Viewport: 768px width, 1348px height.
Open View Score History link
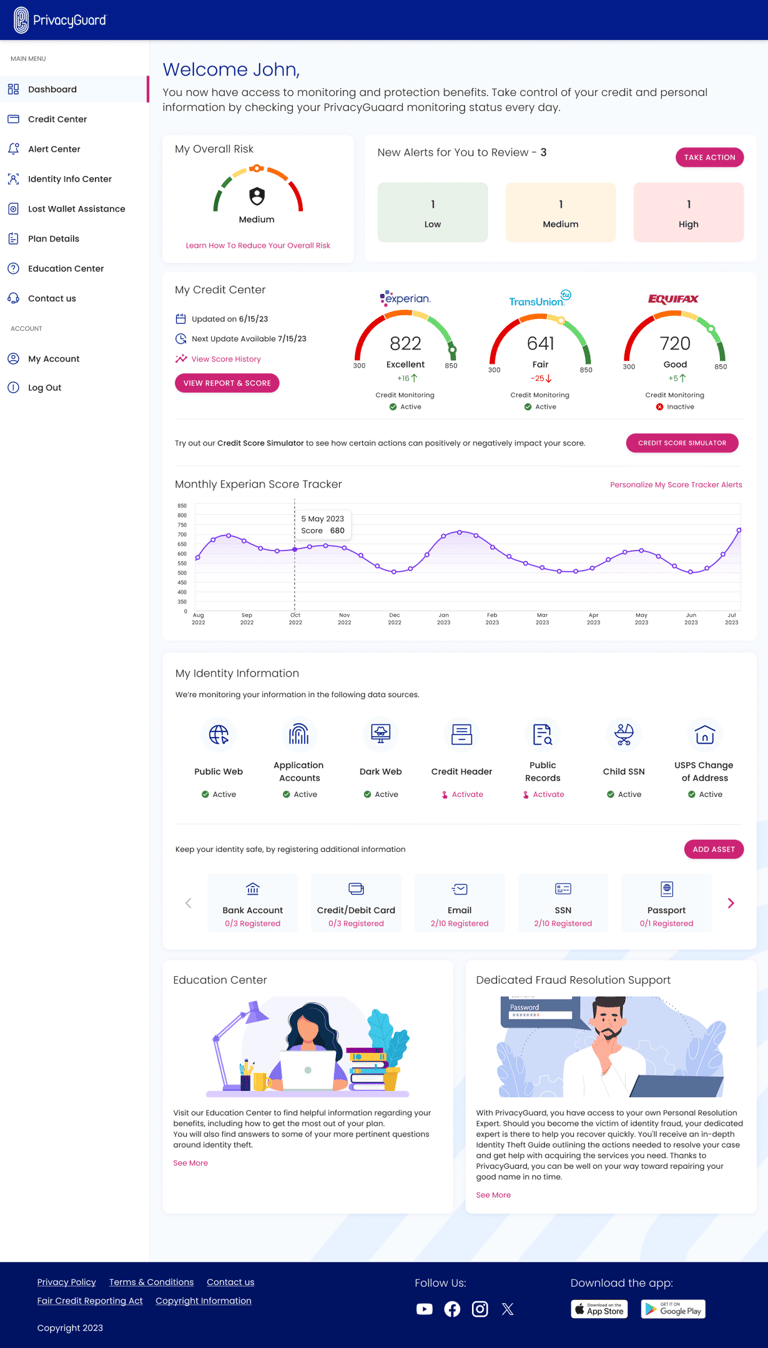tap(226, 359)
